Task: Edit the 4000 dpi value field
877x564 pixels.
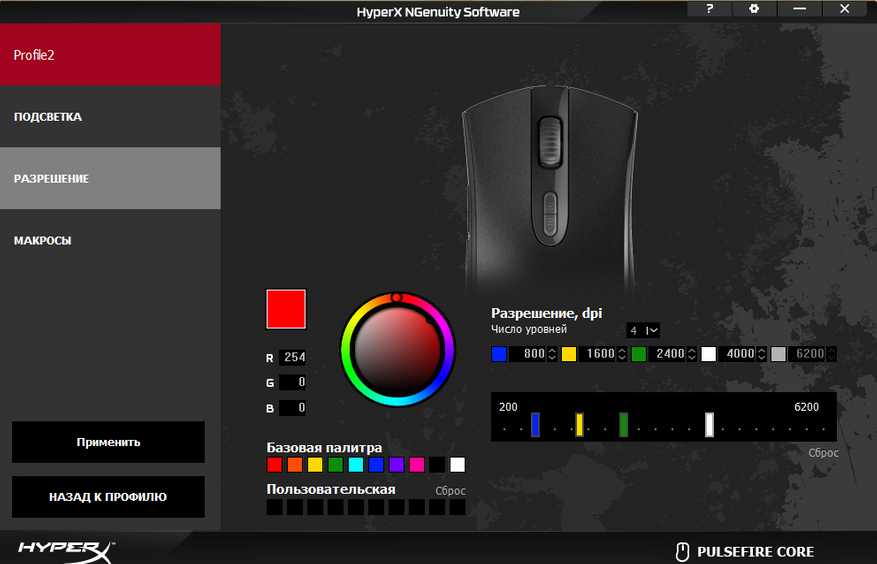Action: (x=737, y=354)
